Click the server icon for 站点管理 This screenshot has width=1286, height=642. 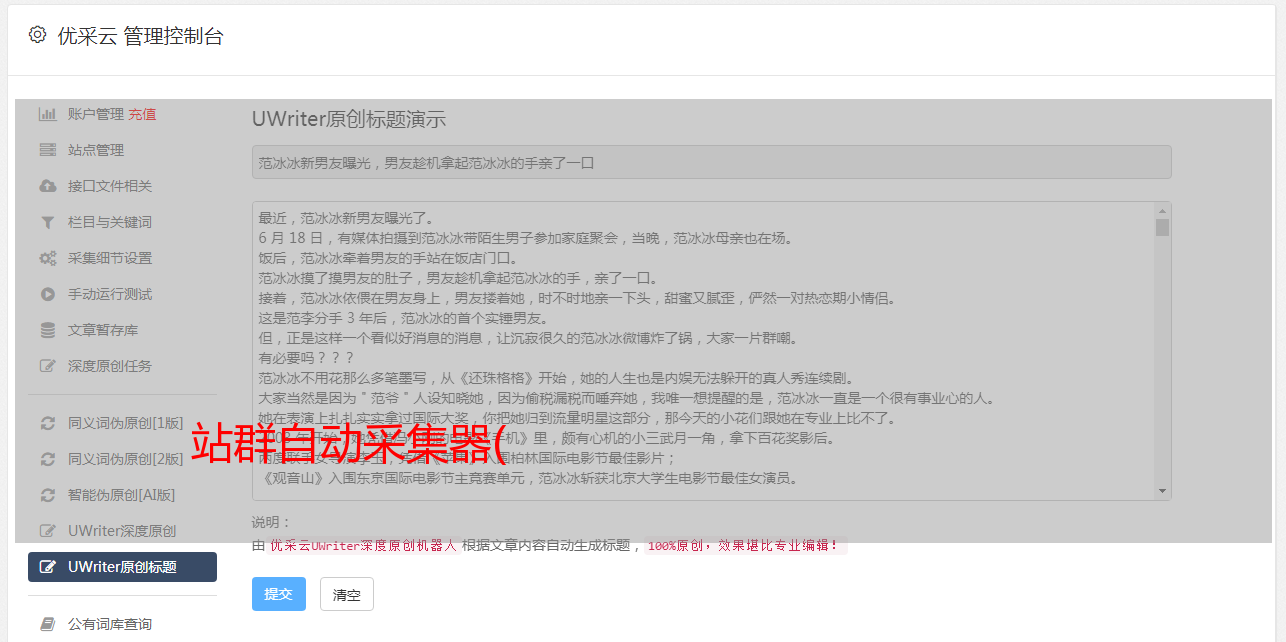pos(47,150)
